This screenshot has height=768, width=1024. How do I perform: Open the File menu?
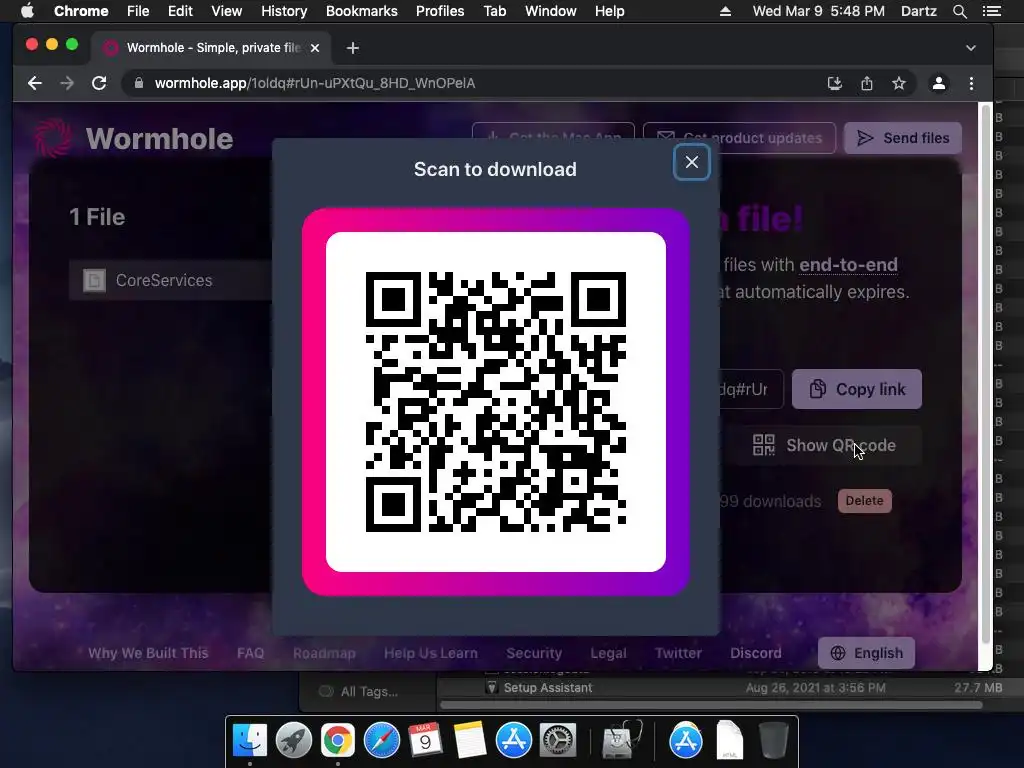[x=138, y=11]
